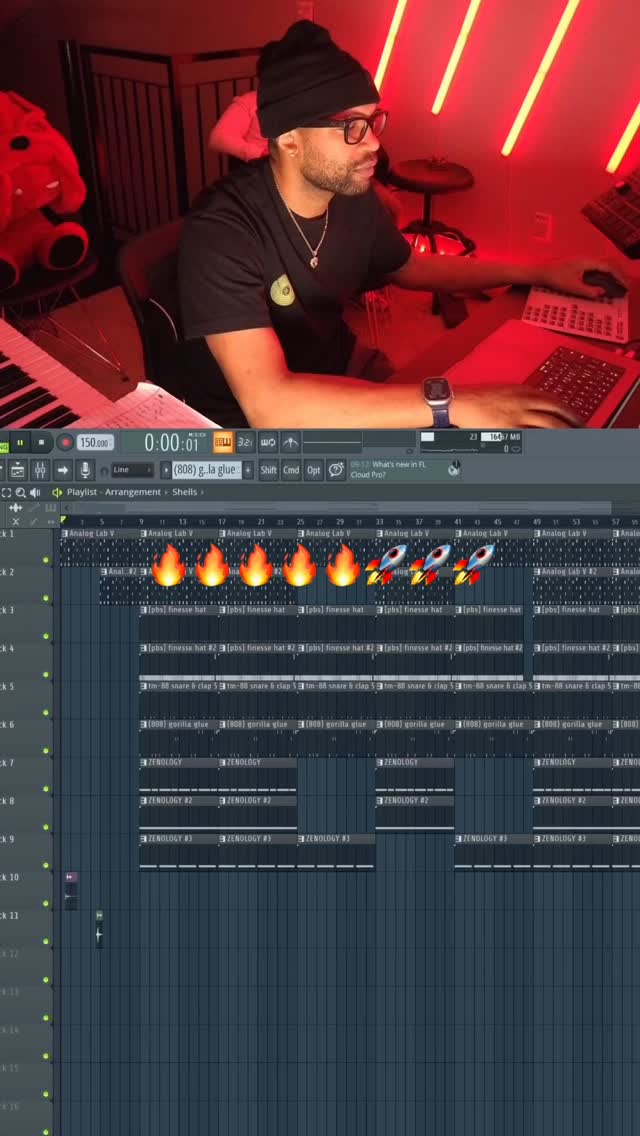
Task: Select the small green clip on track 11
Action: click(99, 929)
